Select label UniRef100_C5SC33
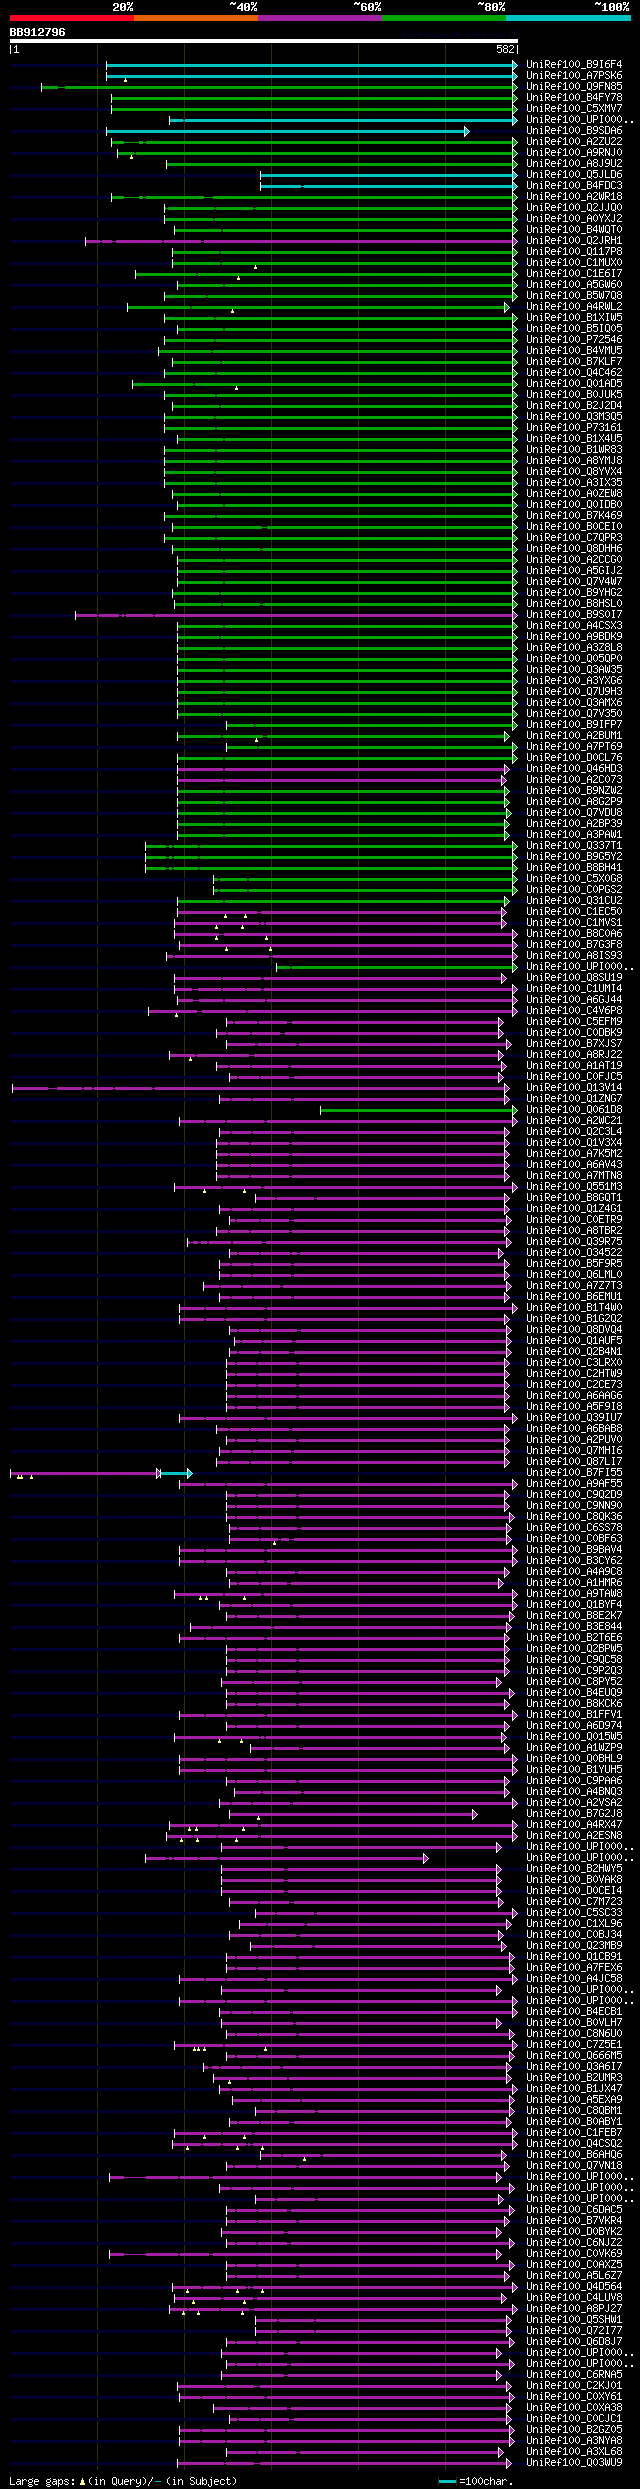 pos(574,1913)
